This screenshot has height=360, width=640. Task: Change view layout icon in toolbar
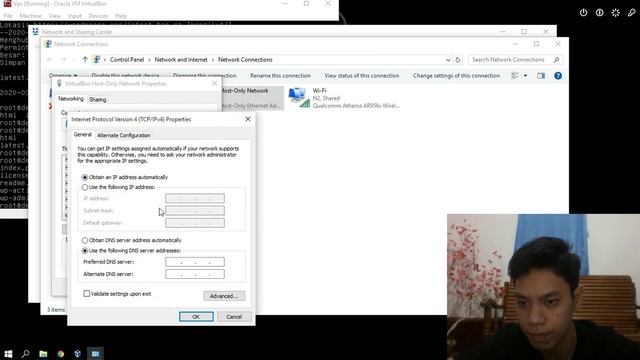point(515,76)
